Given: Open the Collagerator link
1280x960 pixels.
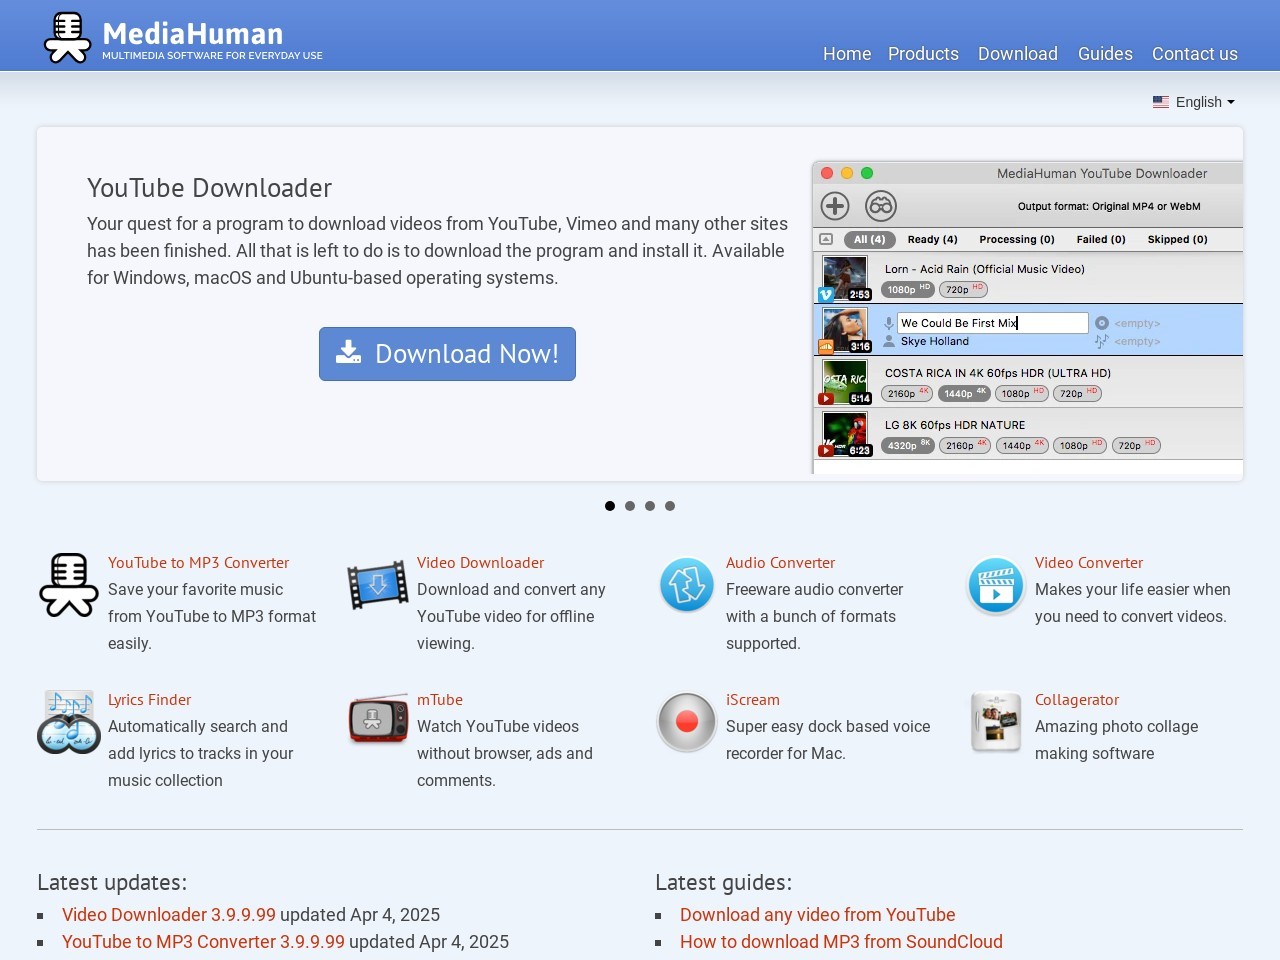Looking at the screenshot, I should pos(1077,700).
